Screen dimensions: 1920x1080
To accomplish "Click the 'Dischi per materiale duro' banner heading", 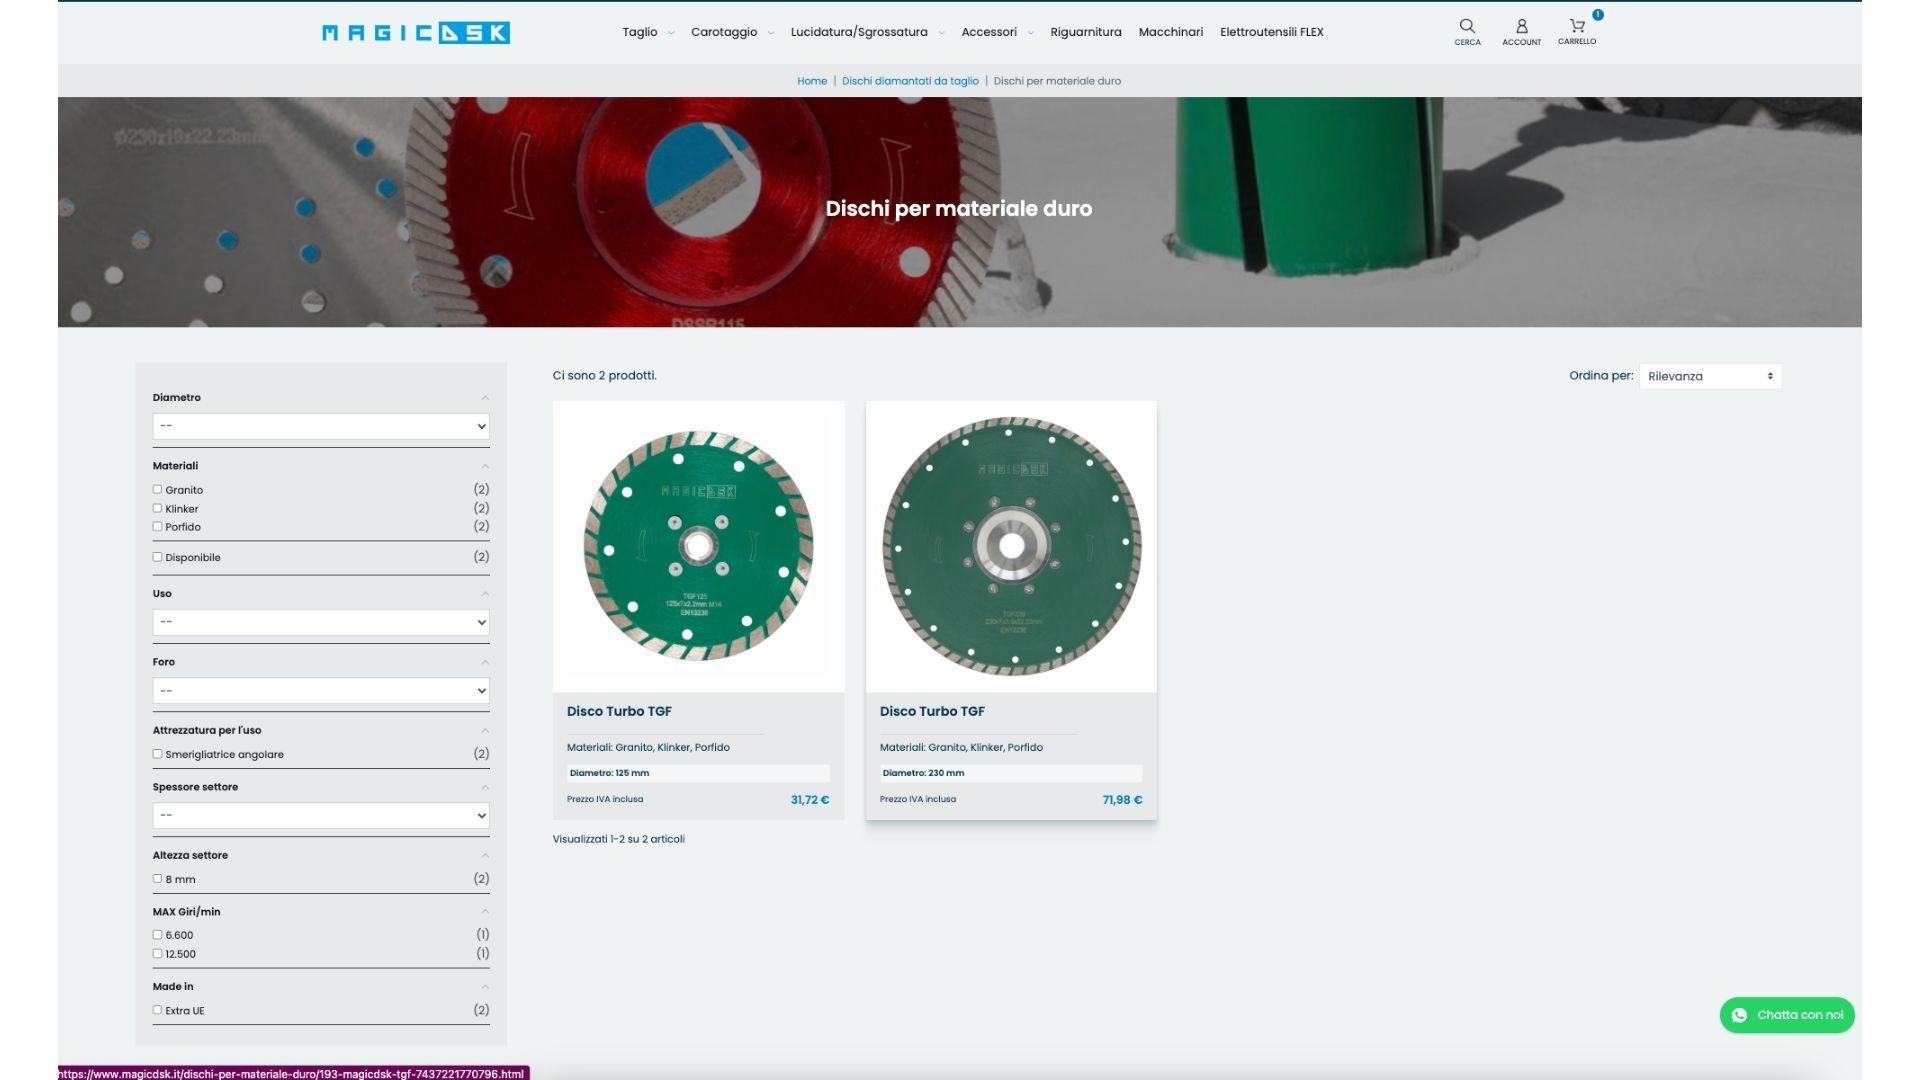I will 959,209.
